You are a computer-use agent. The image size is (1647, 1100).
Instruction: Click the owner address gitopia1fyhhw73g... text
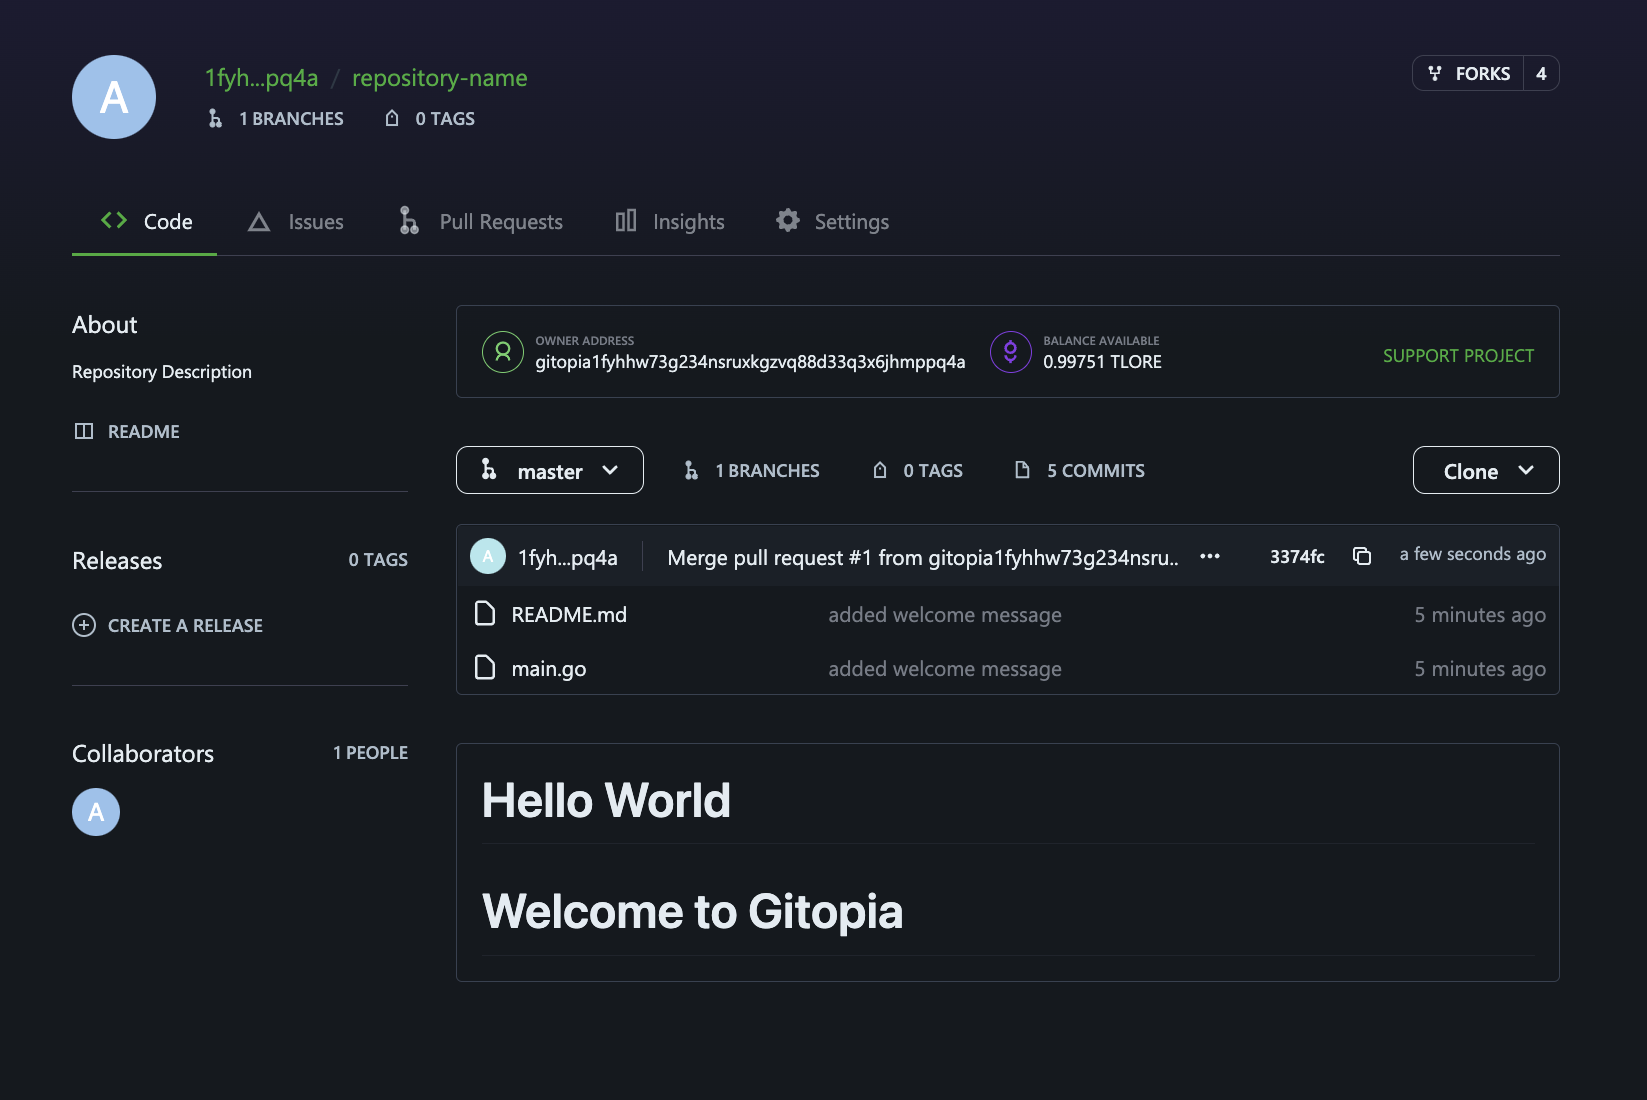pos(750,362)
